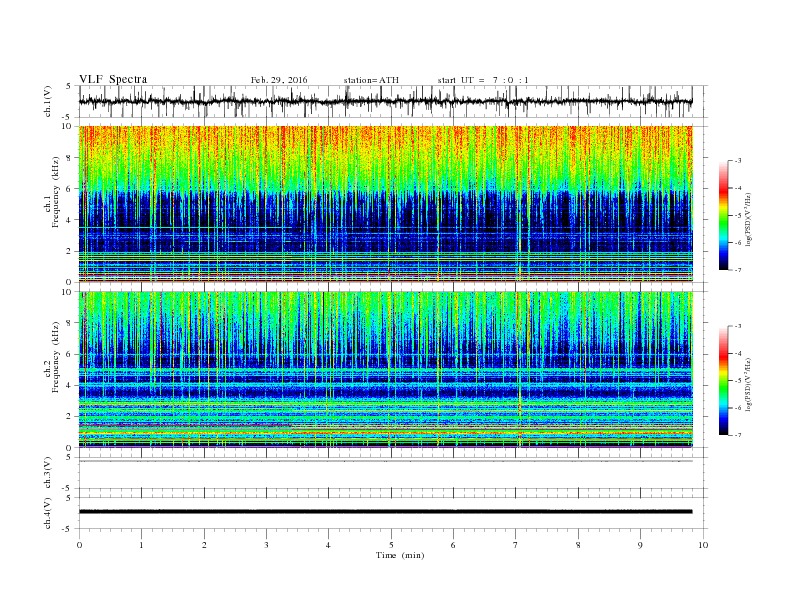
Task: Click inside the ch.2 frequency spectrogram
Action: coord(386,369)
